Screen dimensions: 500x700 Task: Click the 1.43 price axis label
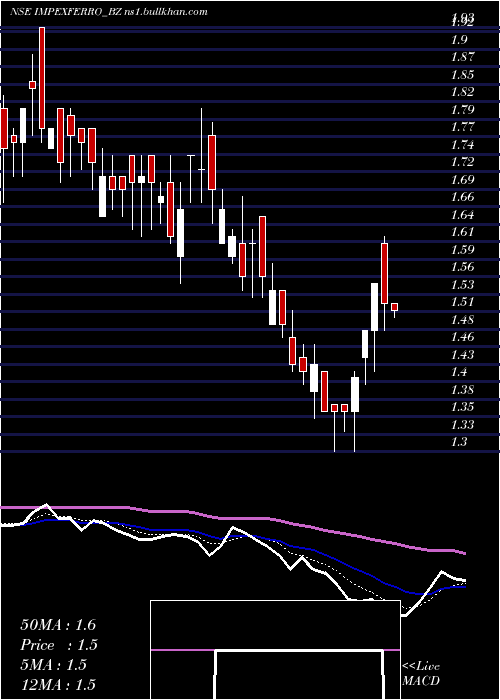coord(463,355)
